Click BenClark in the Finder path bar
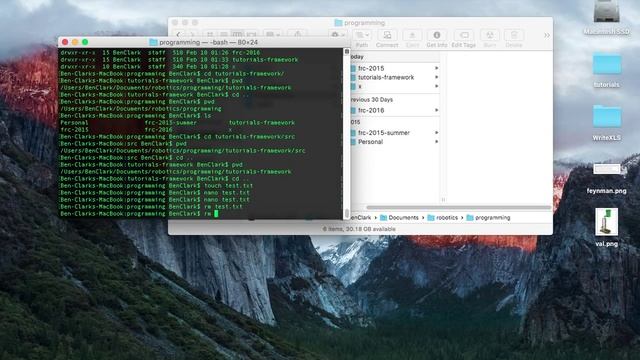 [361, 218]
